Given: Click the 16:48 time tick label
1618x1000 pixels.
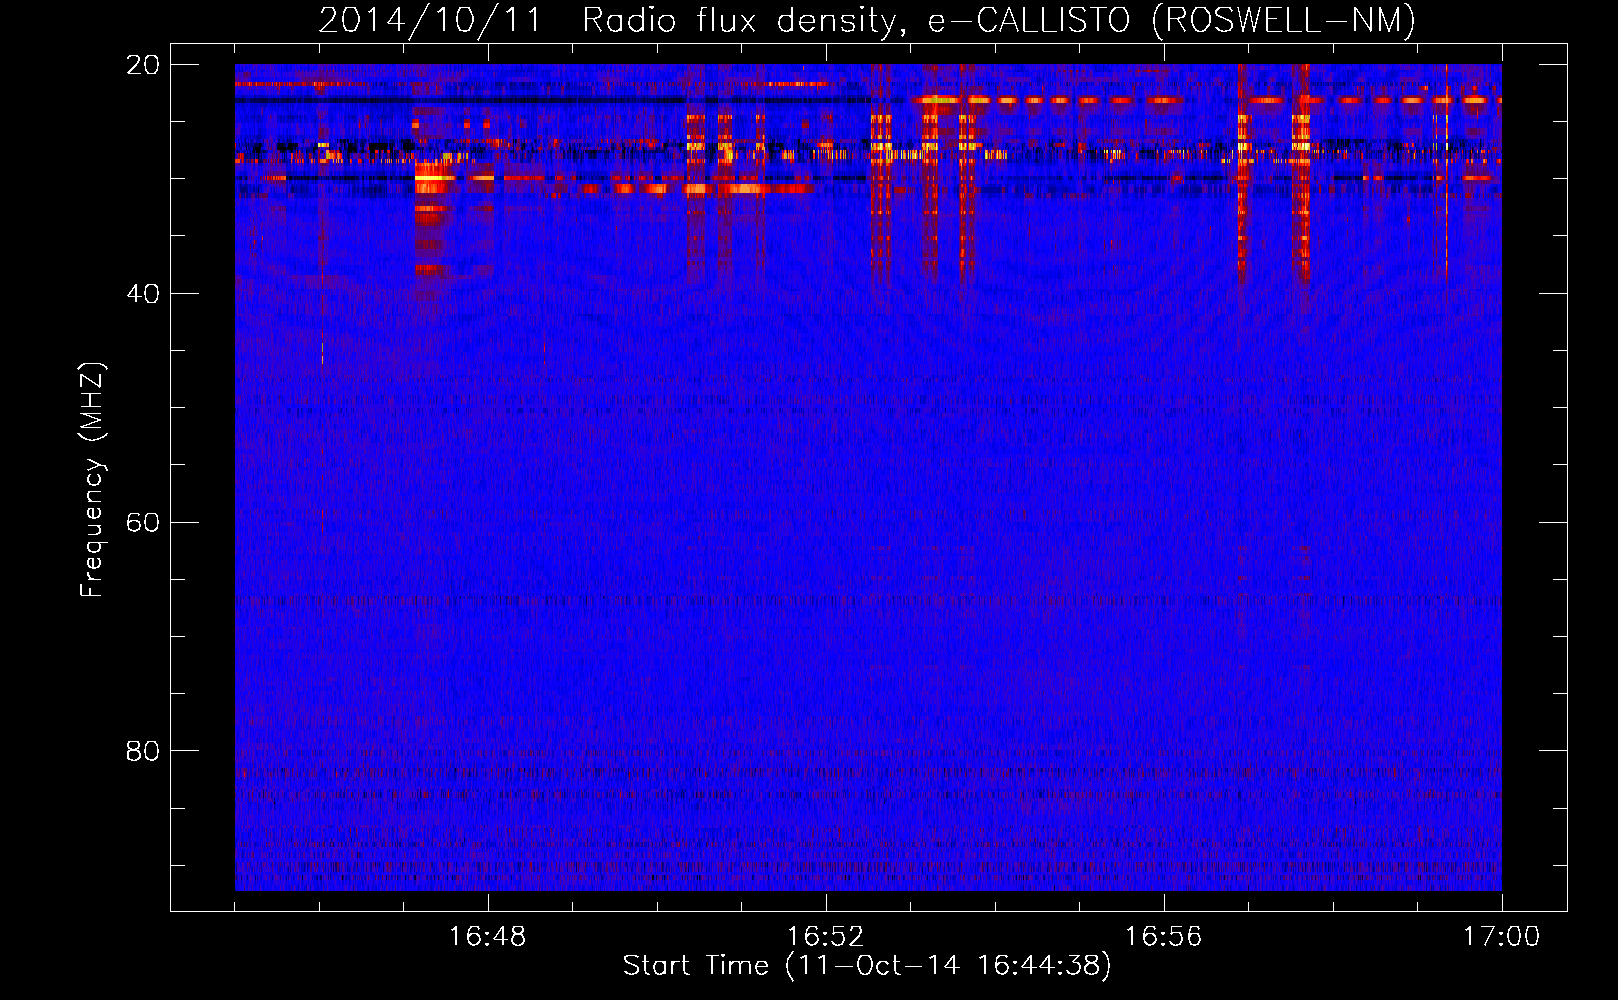Looking at the screenshot, I should tap(487, 937).
